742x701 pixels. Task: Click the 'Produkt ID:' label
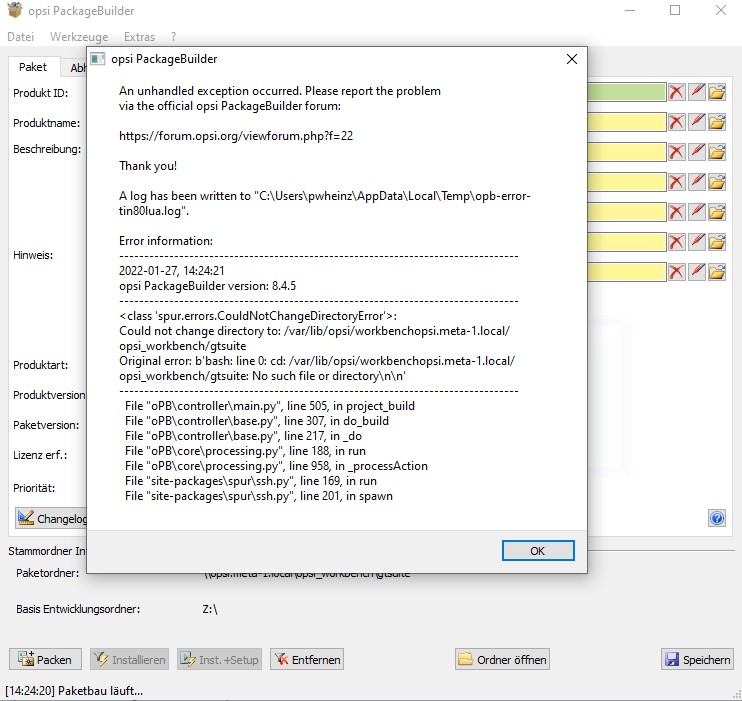[x=41, y=93]
